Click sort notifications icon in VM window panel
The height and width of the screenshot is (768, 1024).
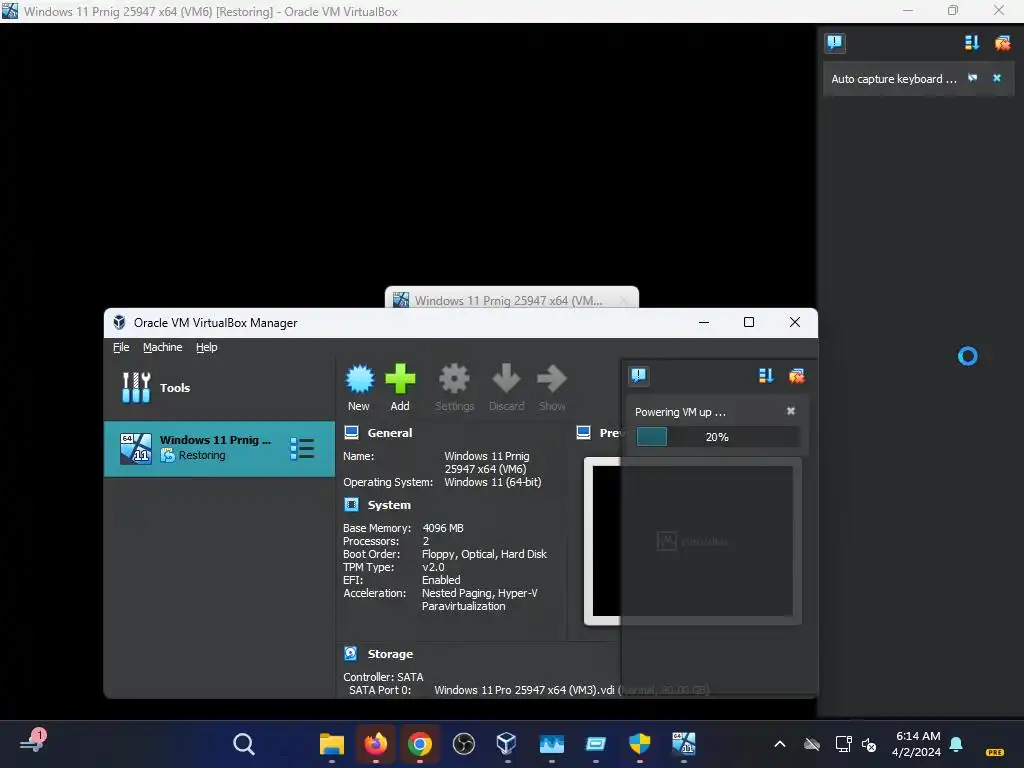[972, 43]
